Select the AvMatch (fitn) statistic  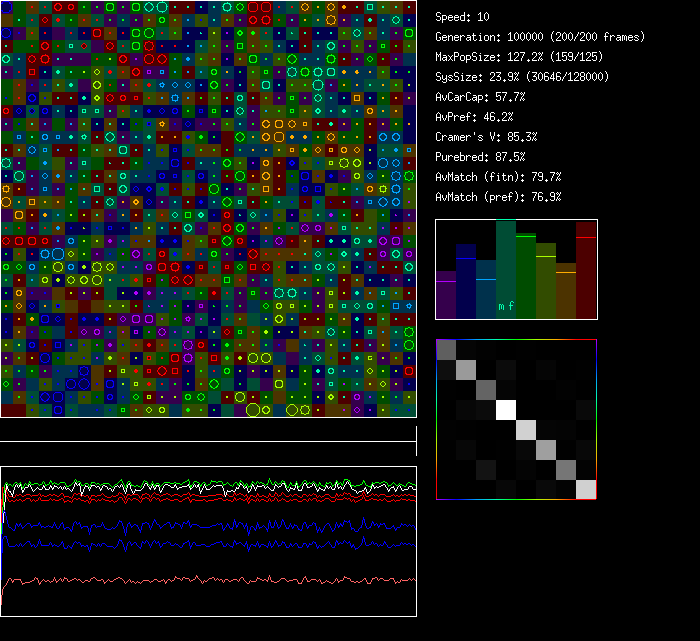pyautogui.click(x=498, y=177)
